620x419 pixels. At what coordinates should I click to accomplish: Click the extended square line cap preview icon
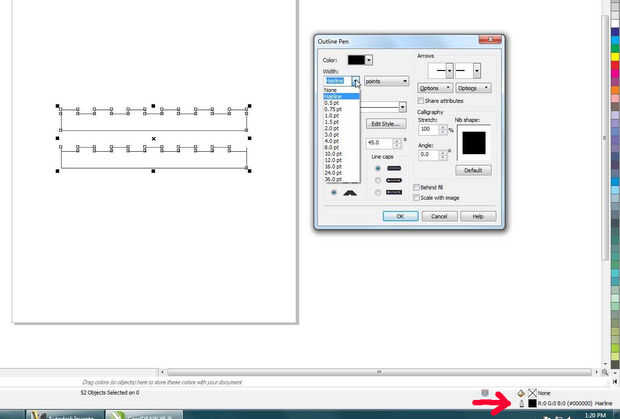[394, 193]
